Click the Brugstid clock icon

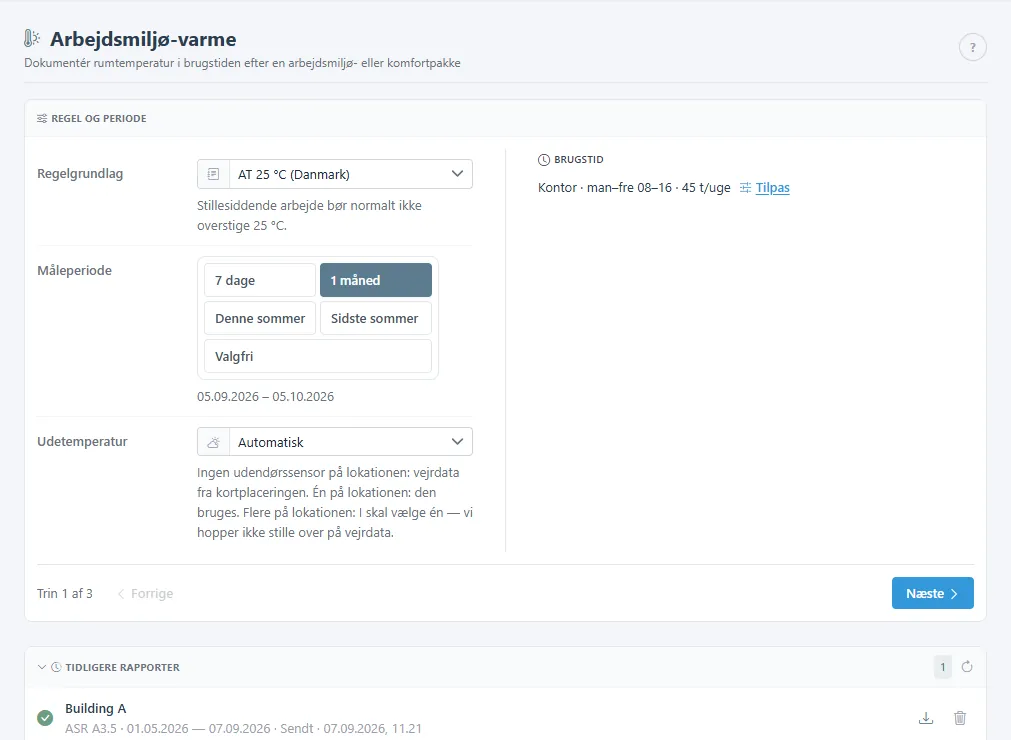[x=544, y=160]
